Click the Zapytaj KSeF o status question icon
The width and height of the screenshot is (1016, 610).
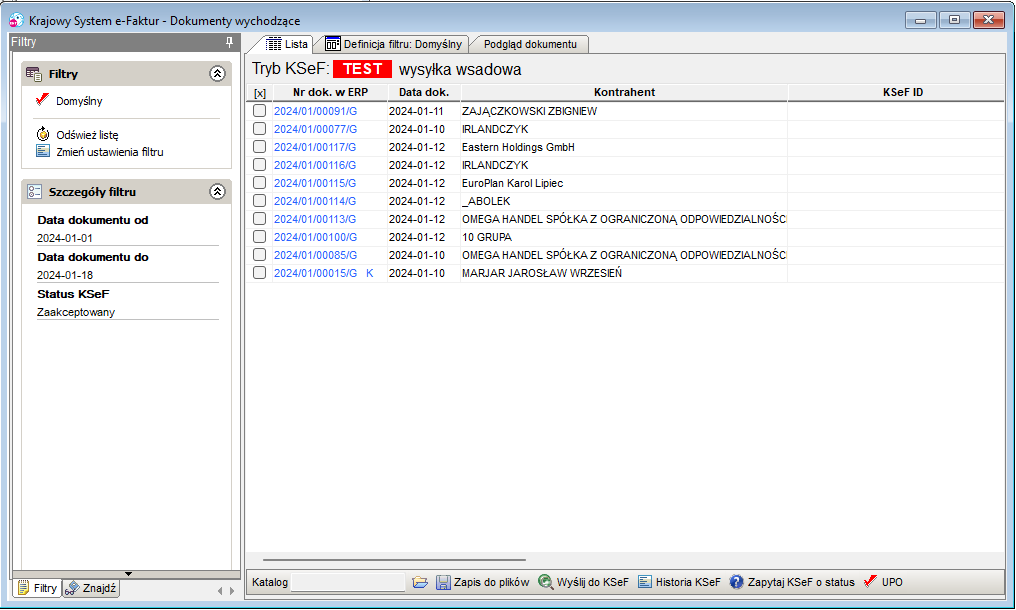(x=736, y=582)
